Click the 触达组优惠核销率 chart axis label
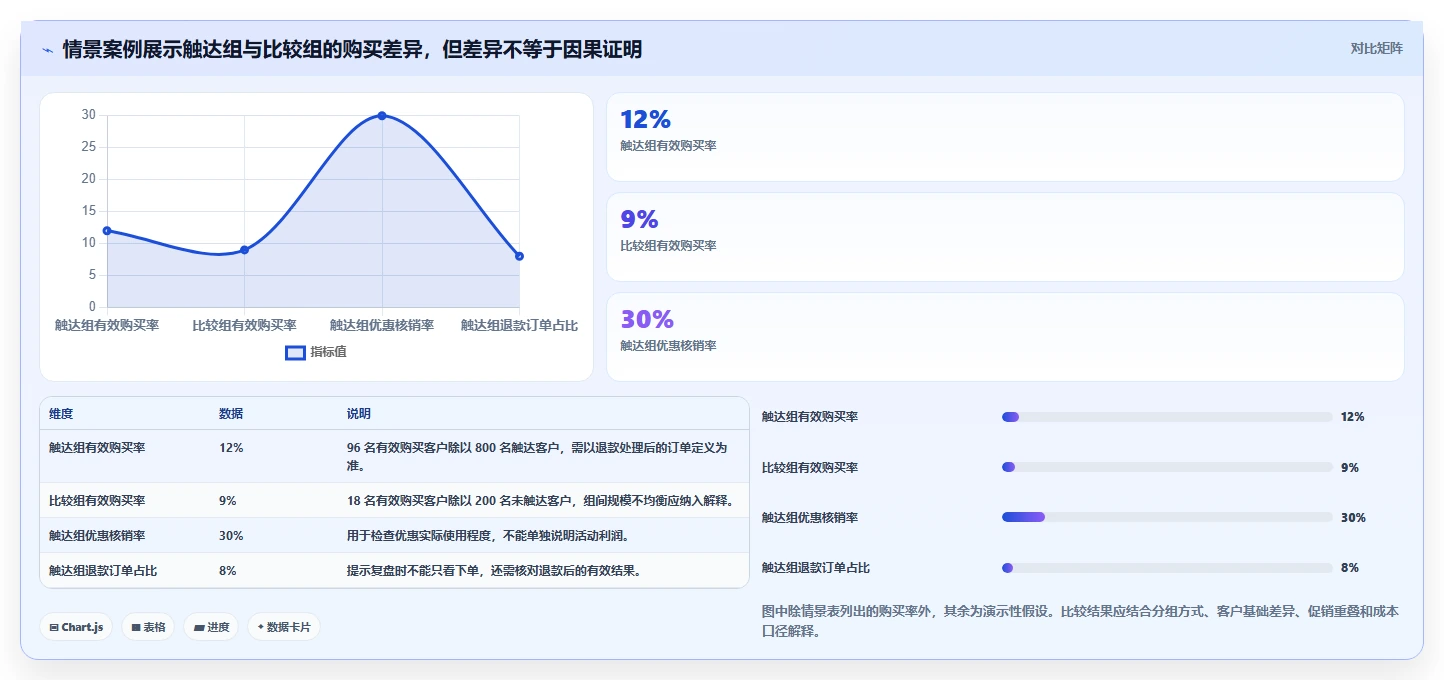The height and width of the screenshot is (680, 1444). coord(382,325)
